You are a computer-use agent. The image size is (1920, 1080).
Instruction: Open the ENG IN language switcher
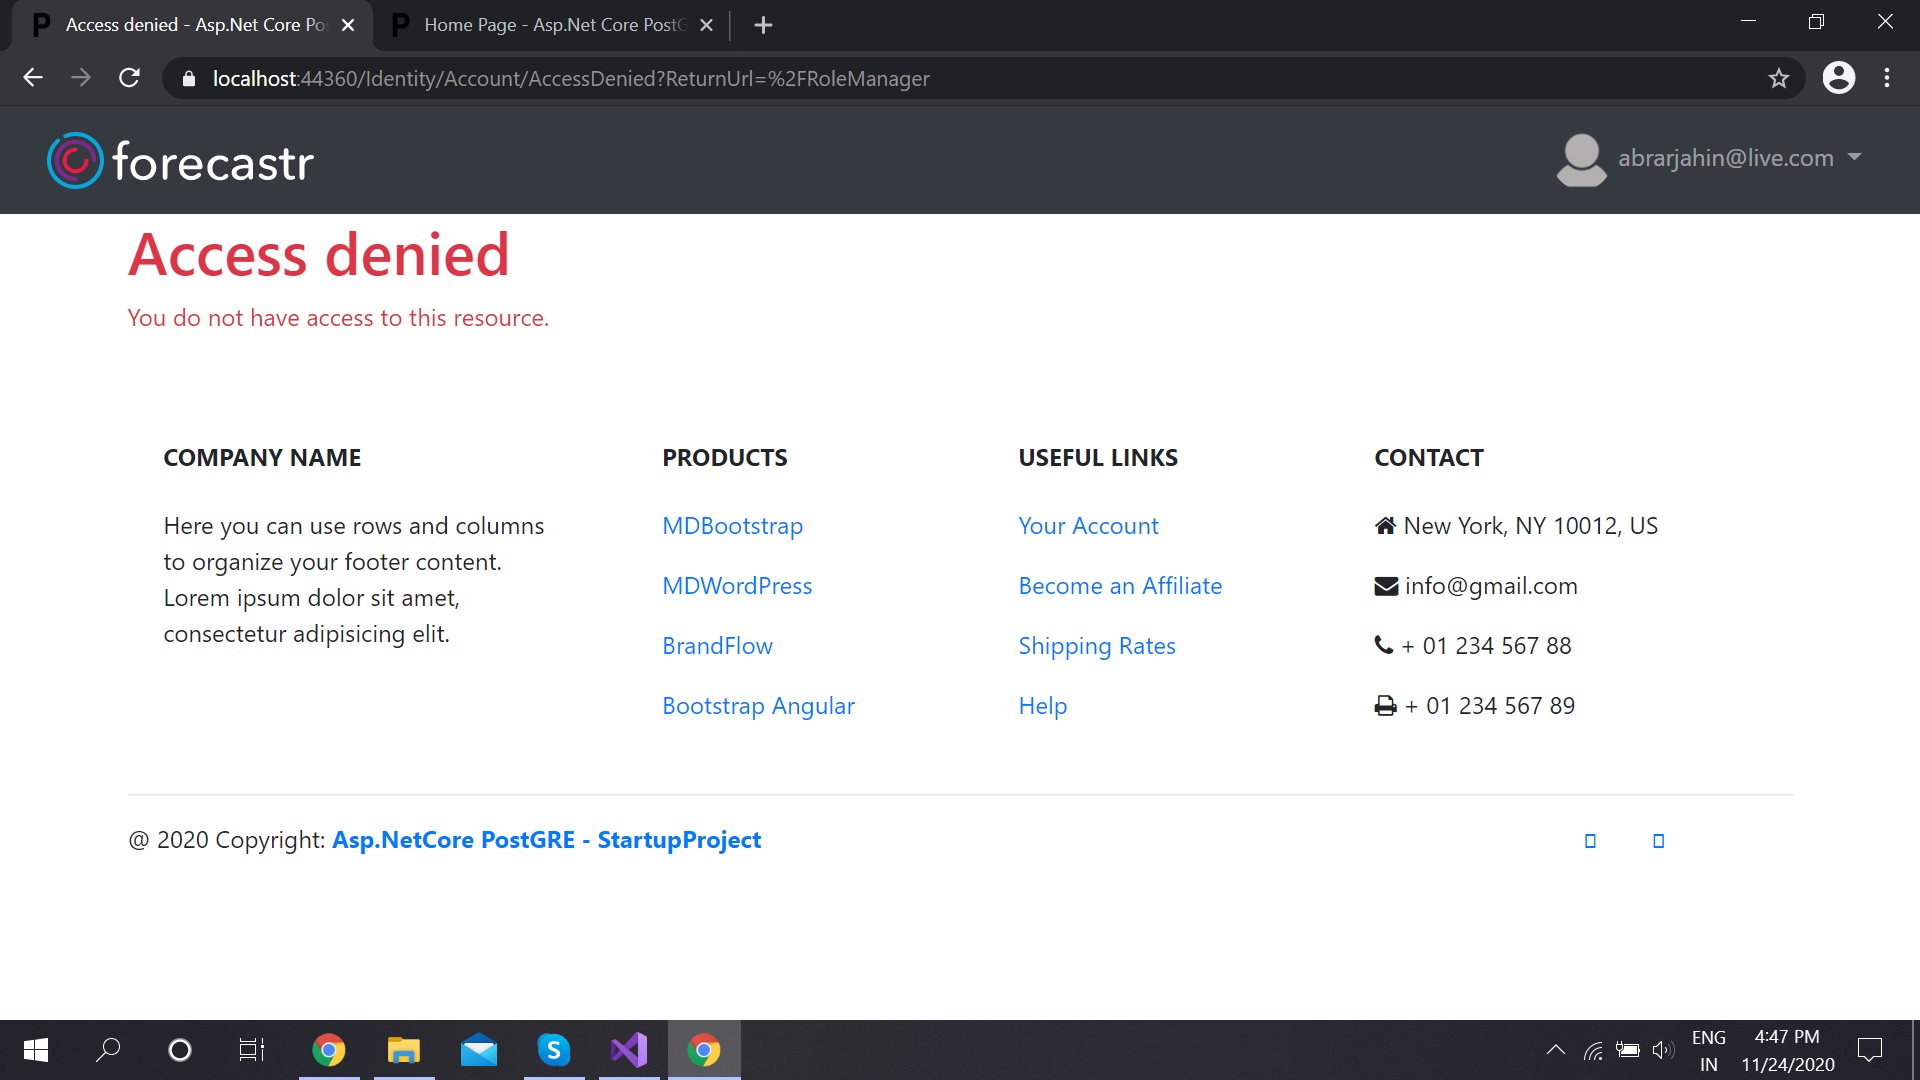[x=1709, y=1050]
